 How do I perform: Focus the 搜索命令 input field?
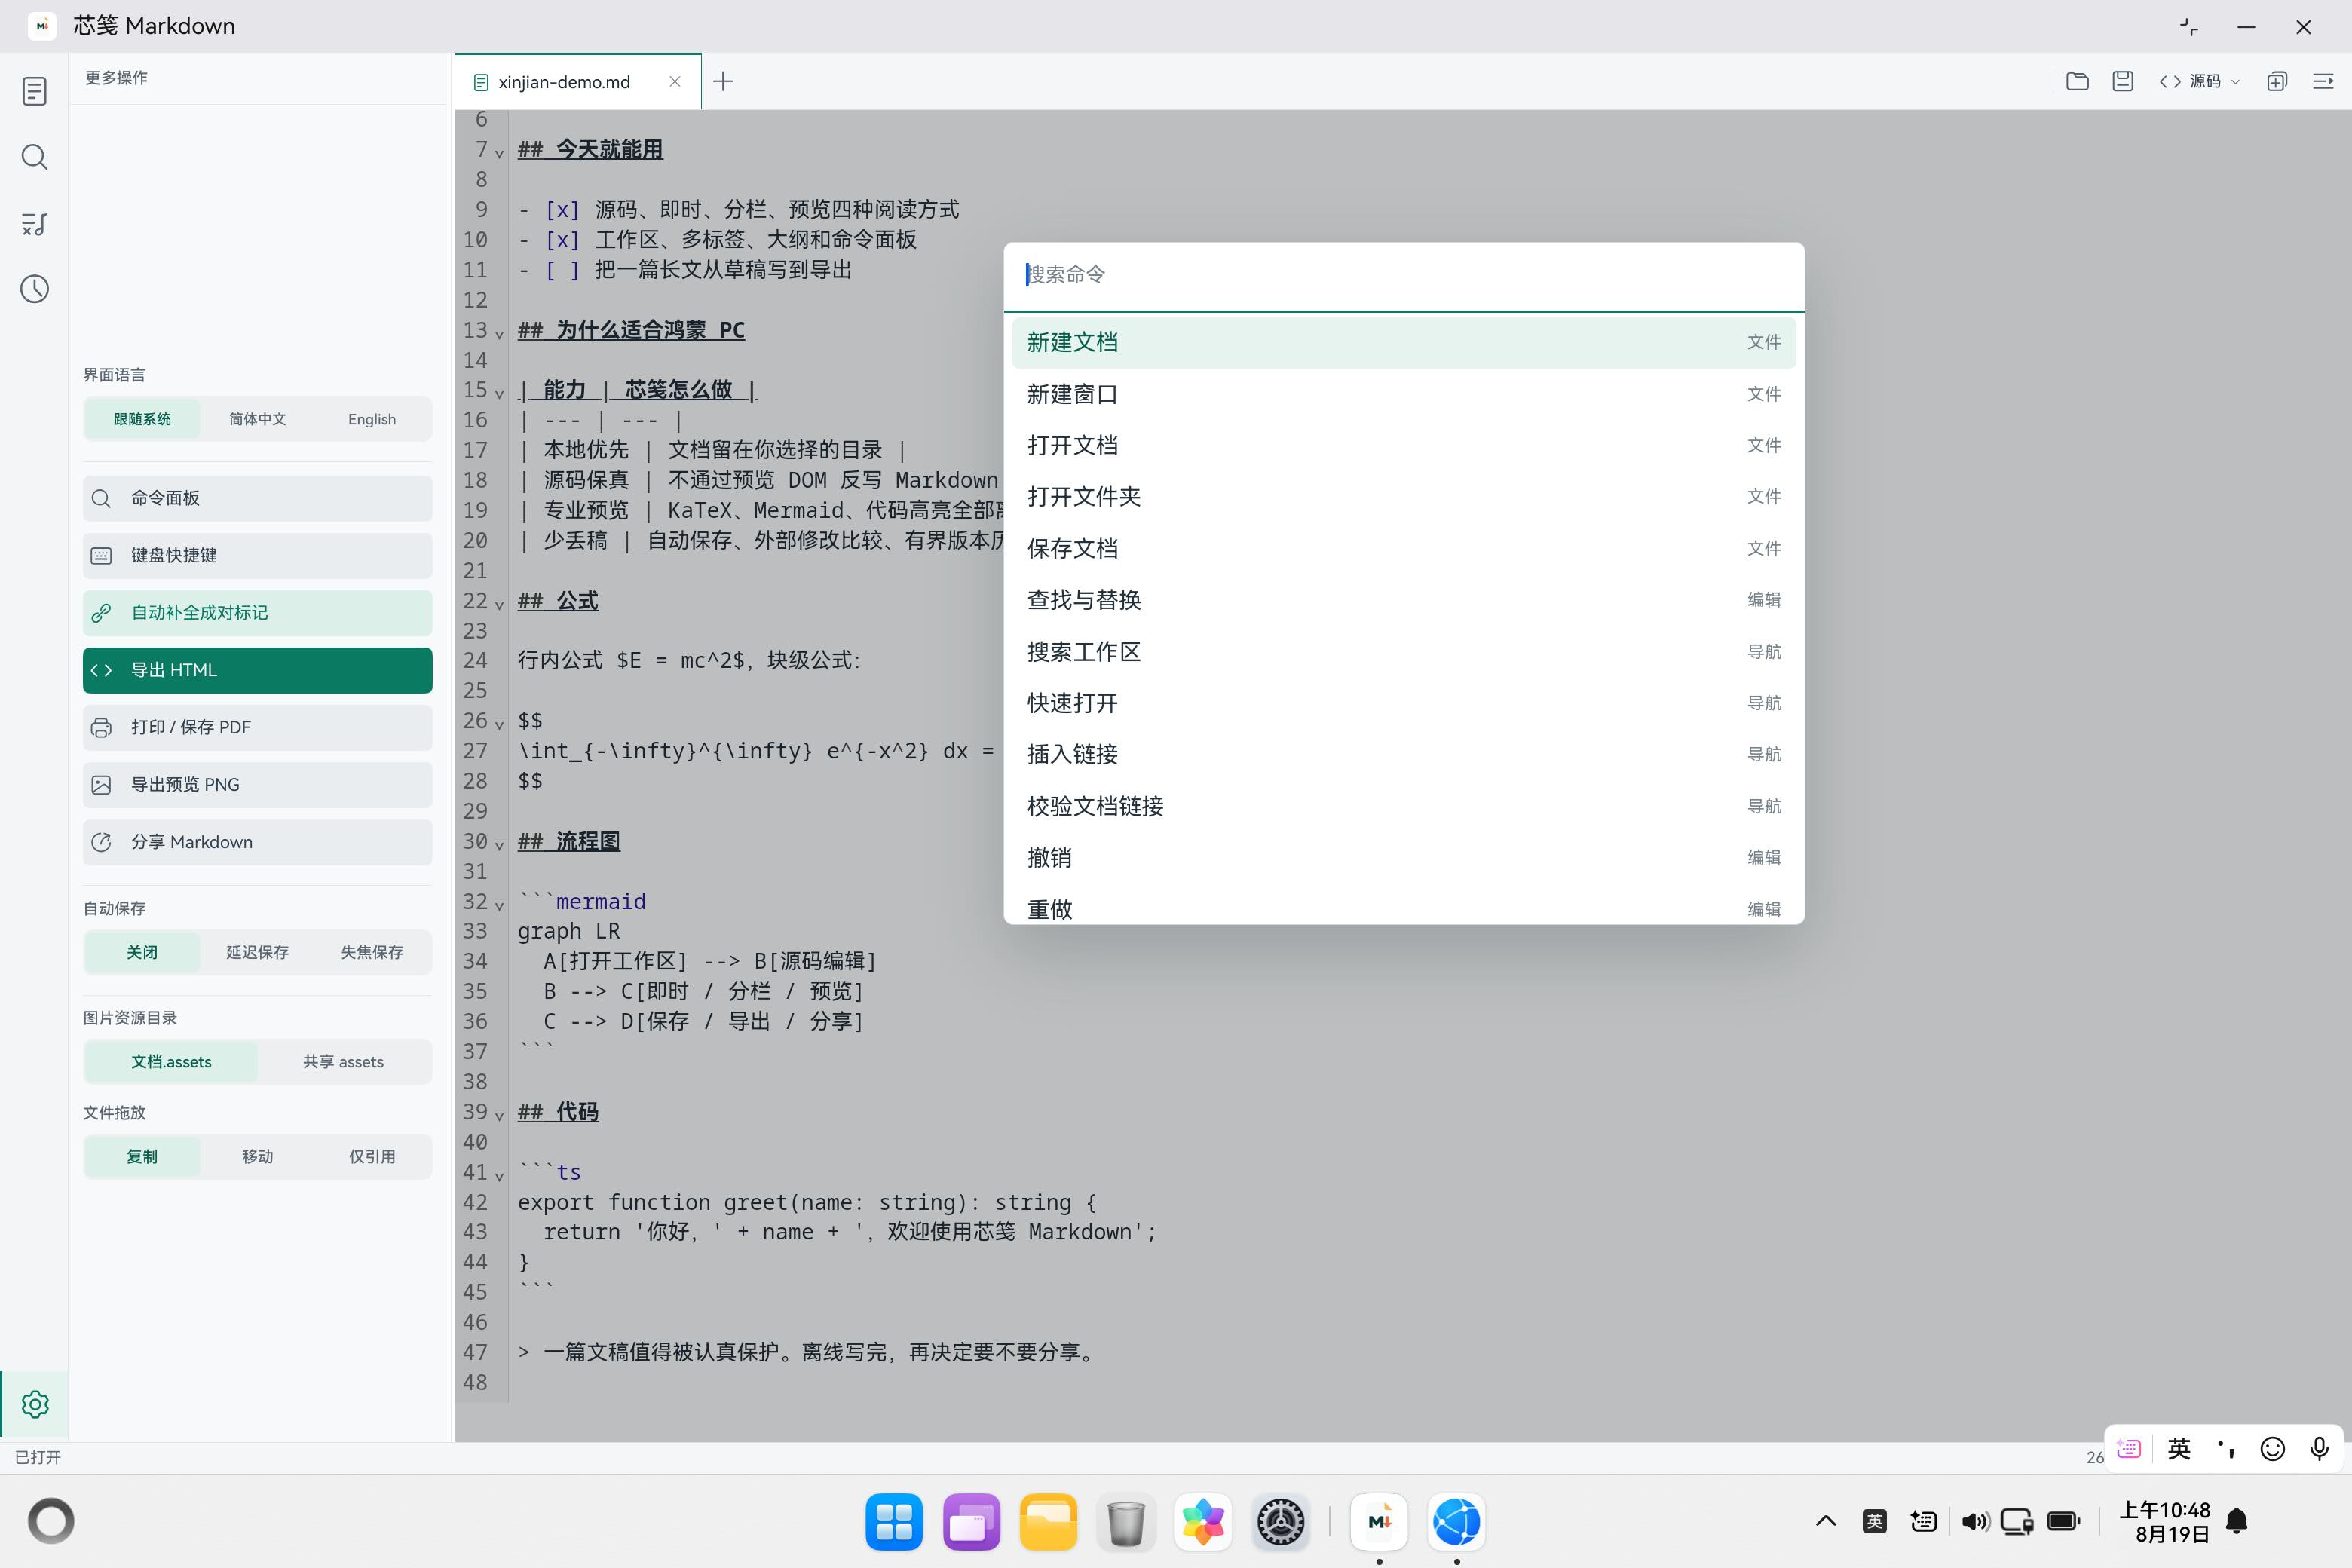(x=1404, y=275)
